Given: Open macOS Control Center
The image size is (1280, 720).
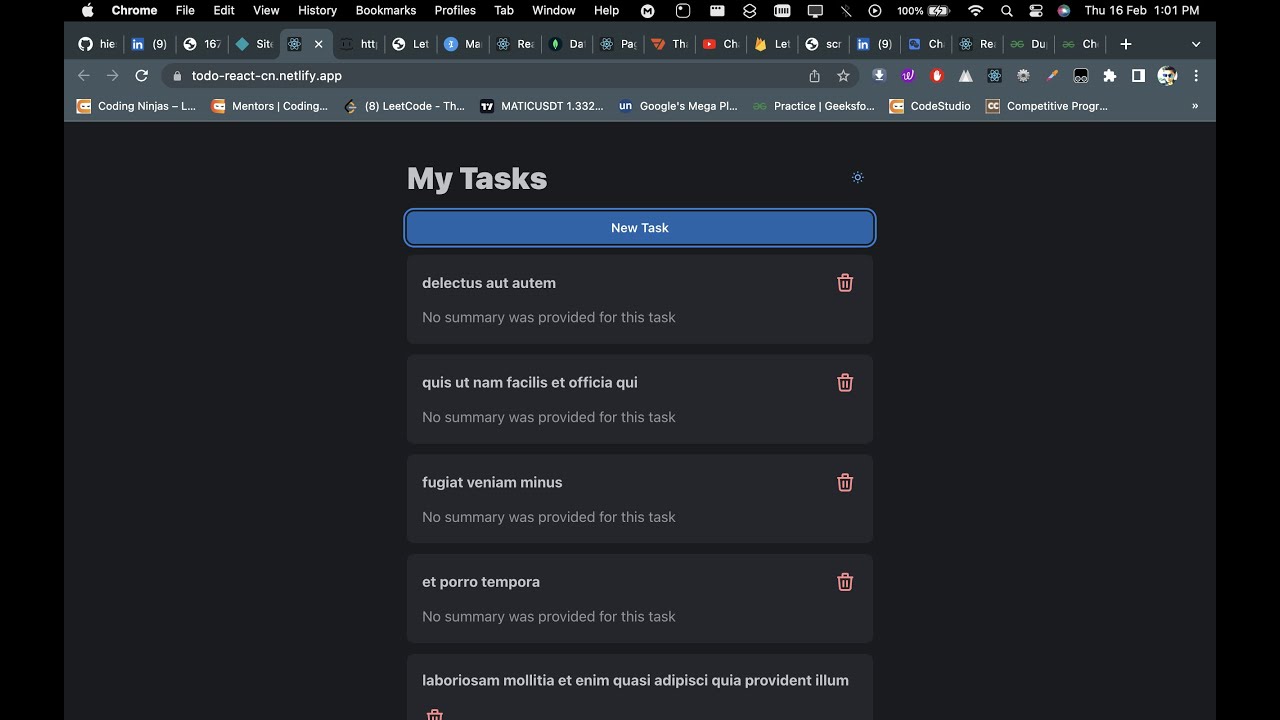Looking at the screenshot, I should click(1036, 10).
